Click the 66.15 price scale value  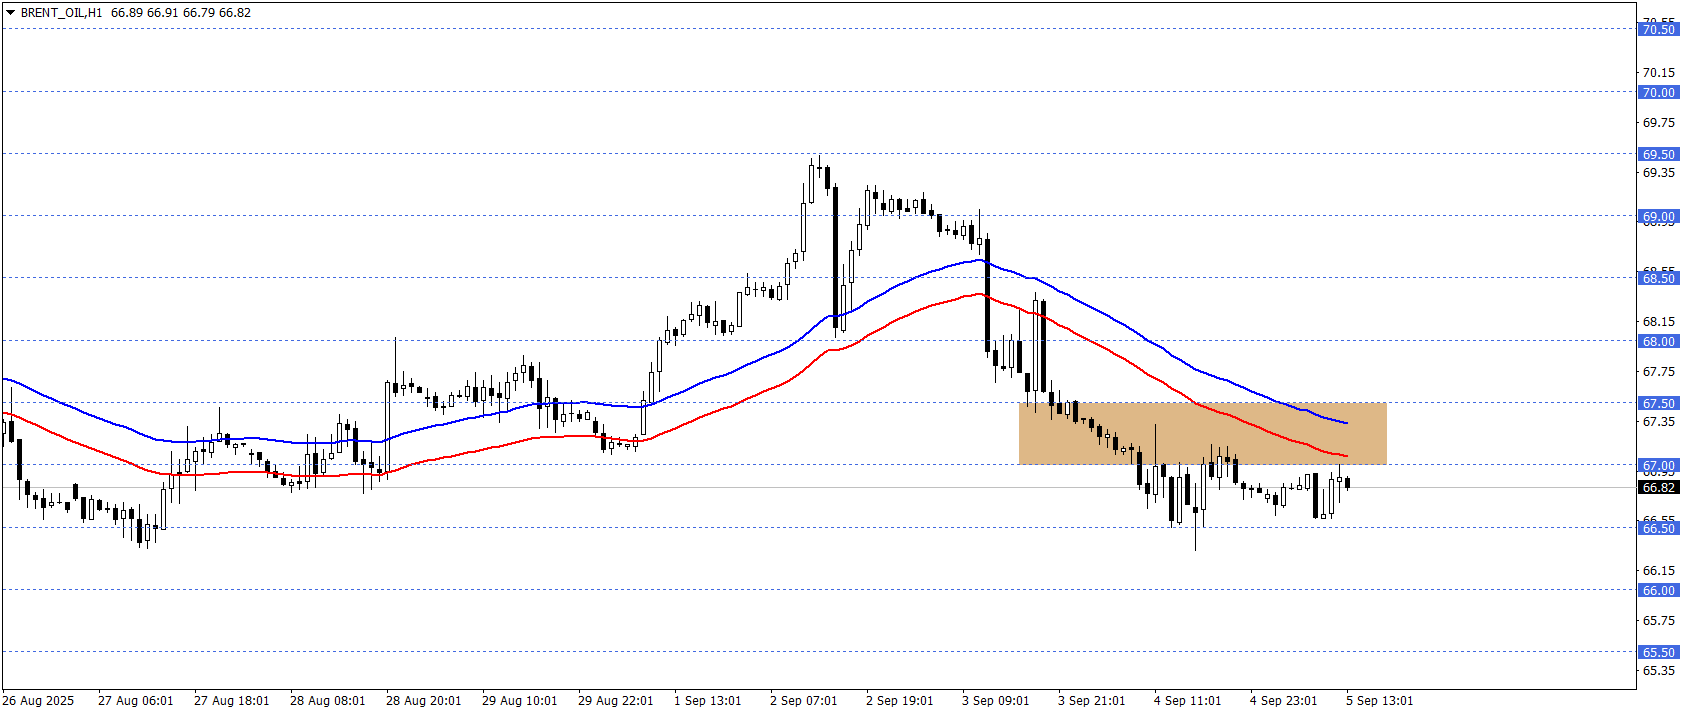point(1659,571)
